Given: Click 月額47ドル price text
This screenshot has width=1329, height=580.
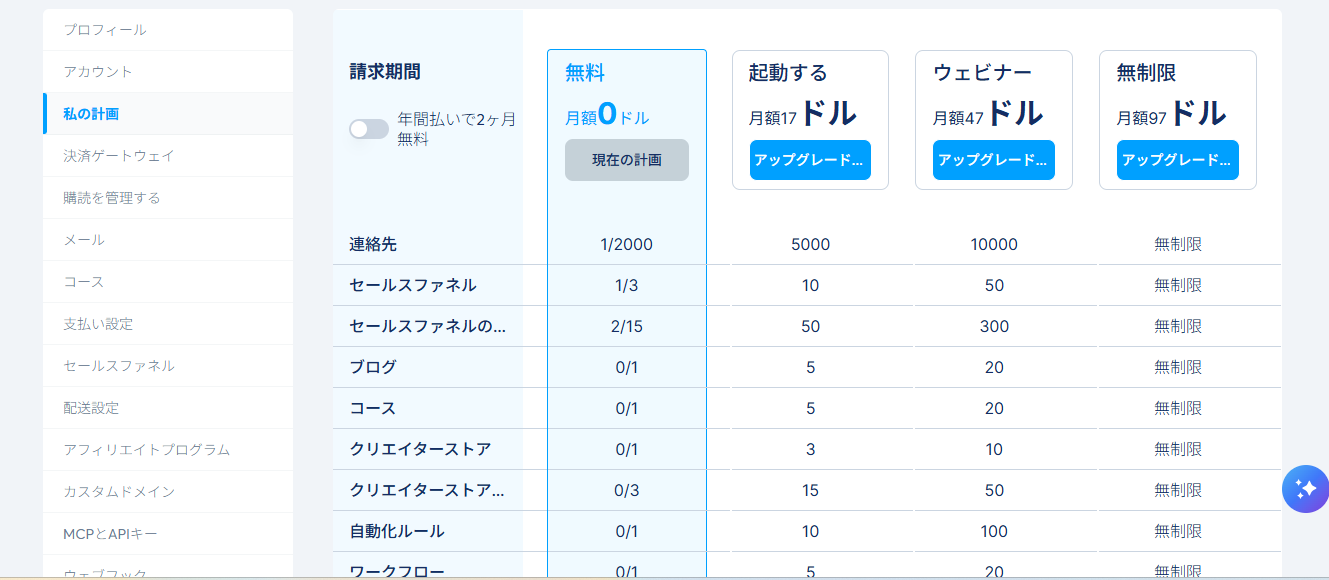Looking at the screenshot, I should click(986, 115).
